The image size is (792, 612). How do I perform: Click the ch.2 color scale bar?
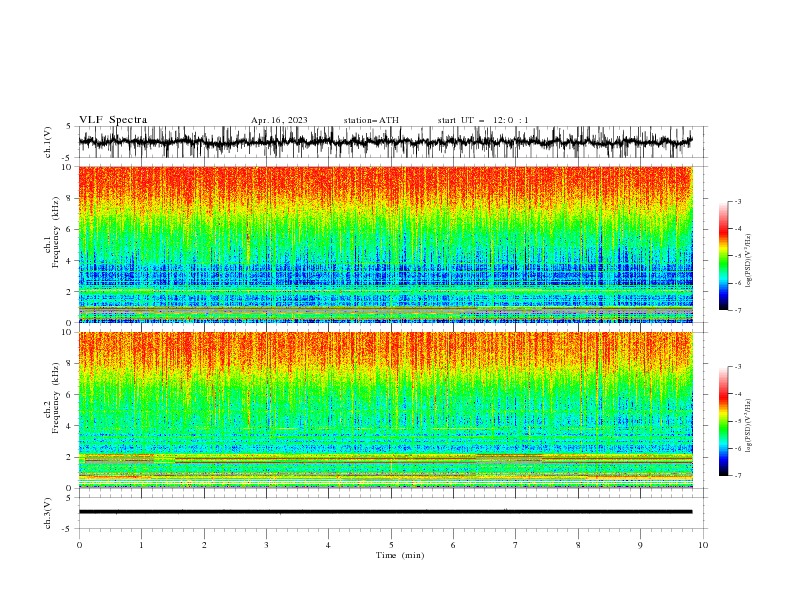pos(723,421)
